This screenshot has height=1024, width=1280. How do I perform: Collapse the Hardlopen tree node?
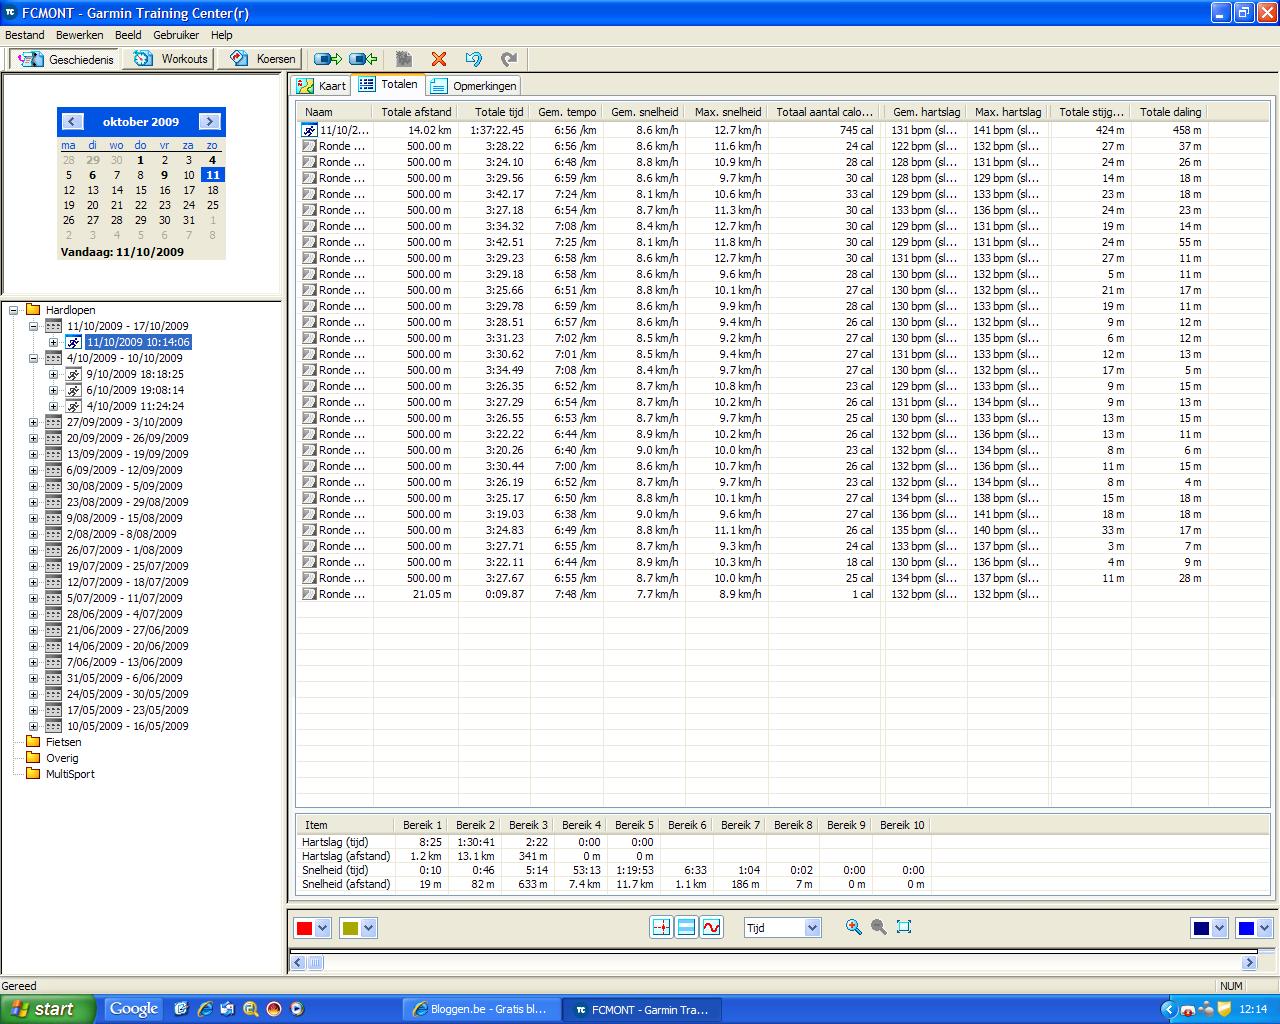(x=14, y=310)
